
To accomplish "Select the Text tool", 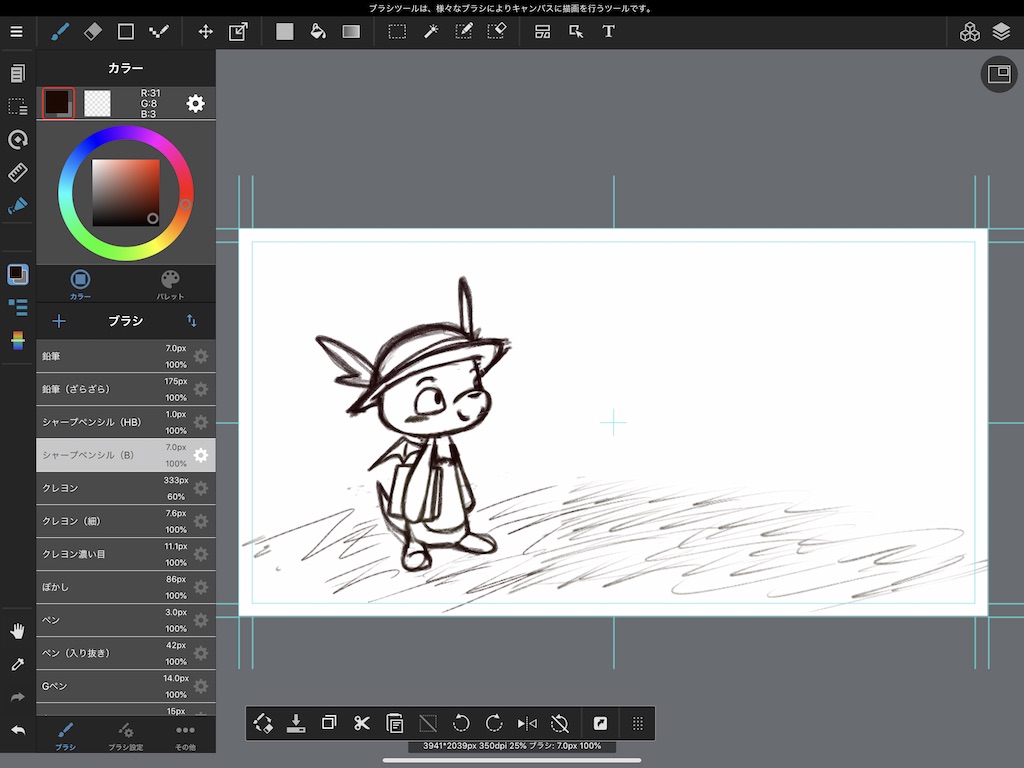I will click(608, 31).
